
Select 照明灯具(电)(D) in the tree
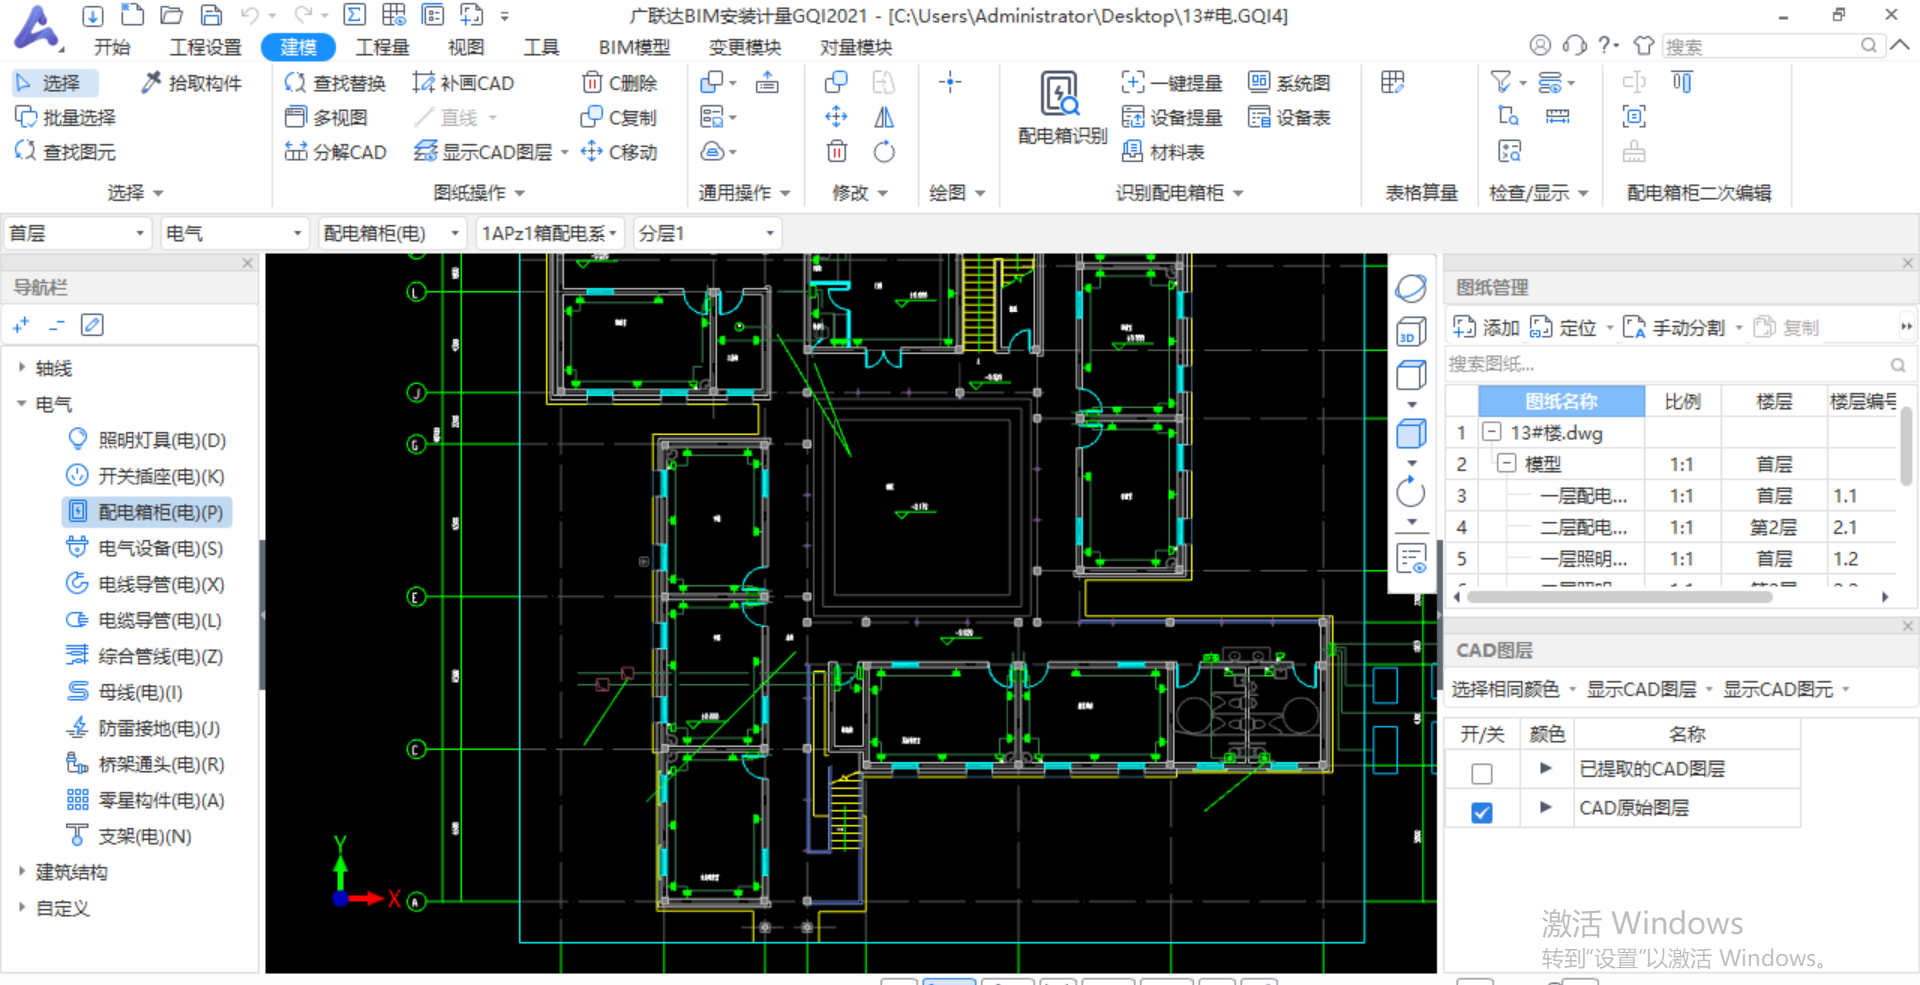pos(147,440)
